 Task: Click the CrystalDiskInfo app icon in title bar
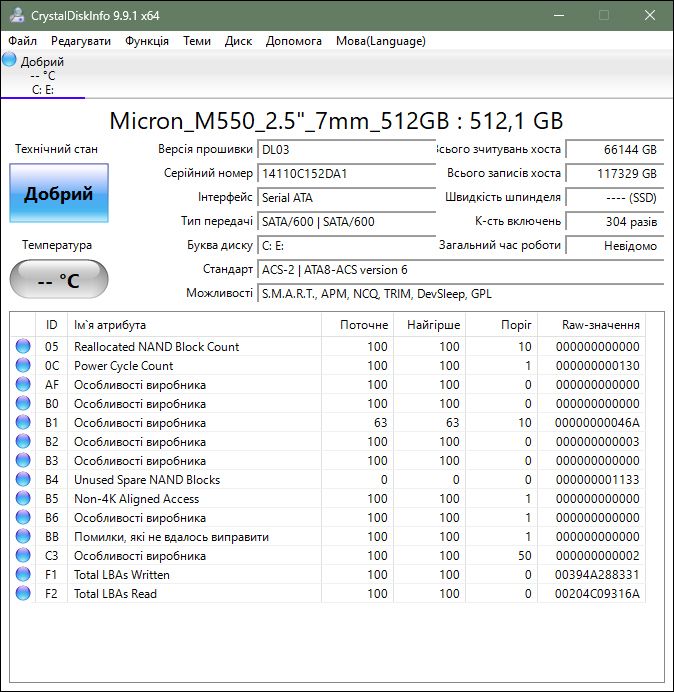pos(17,15)
